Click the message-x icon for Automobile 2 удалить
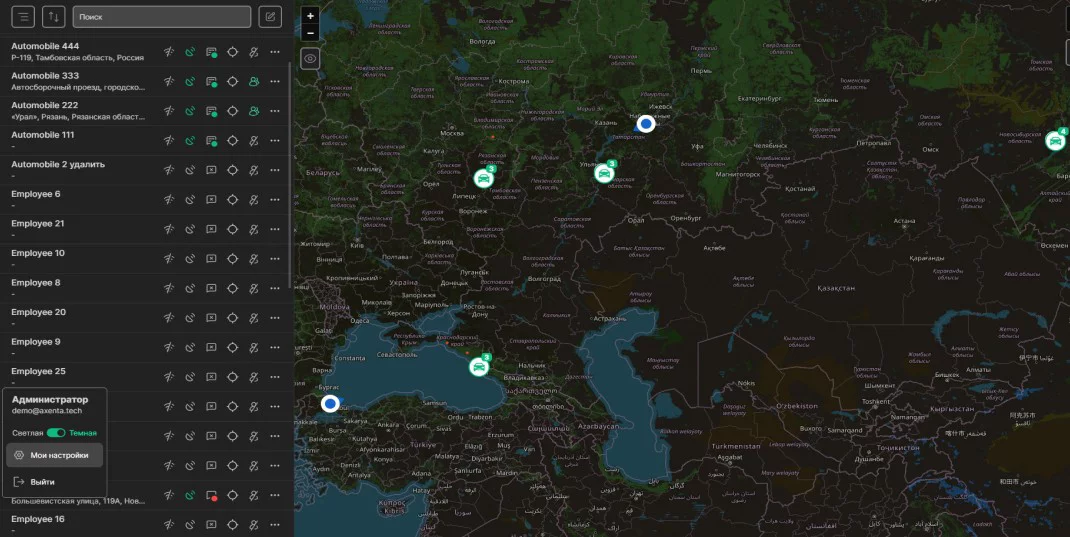The height and width of the screenshot is (537, 1070). tap(212, 170)
